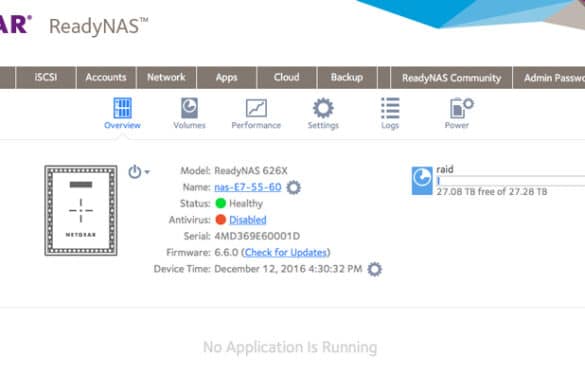Click the serial number 4MD369E60001D

point(257,236)
